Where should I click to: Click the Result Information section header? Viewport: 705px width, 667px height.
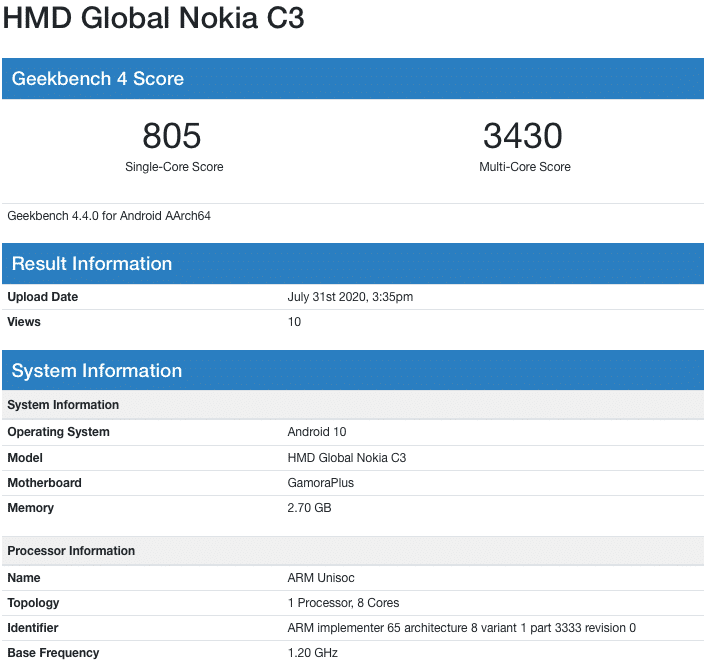pyautogui.click(x=91, y=264)
